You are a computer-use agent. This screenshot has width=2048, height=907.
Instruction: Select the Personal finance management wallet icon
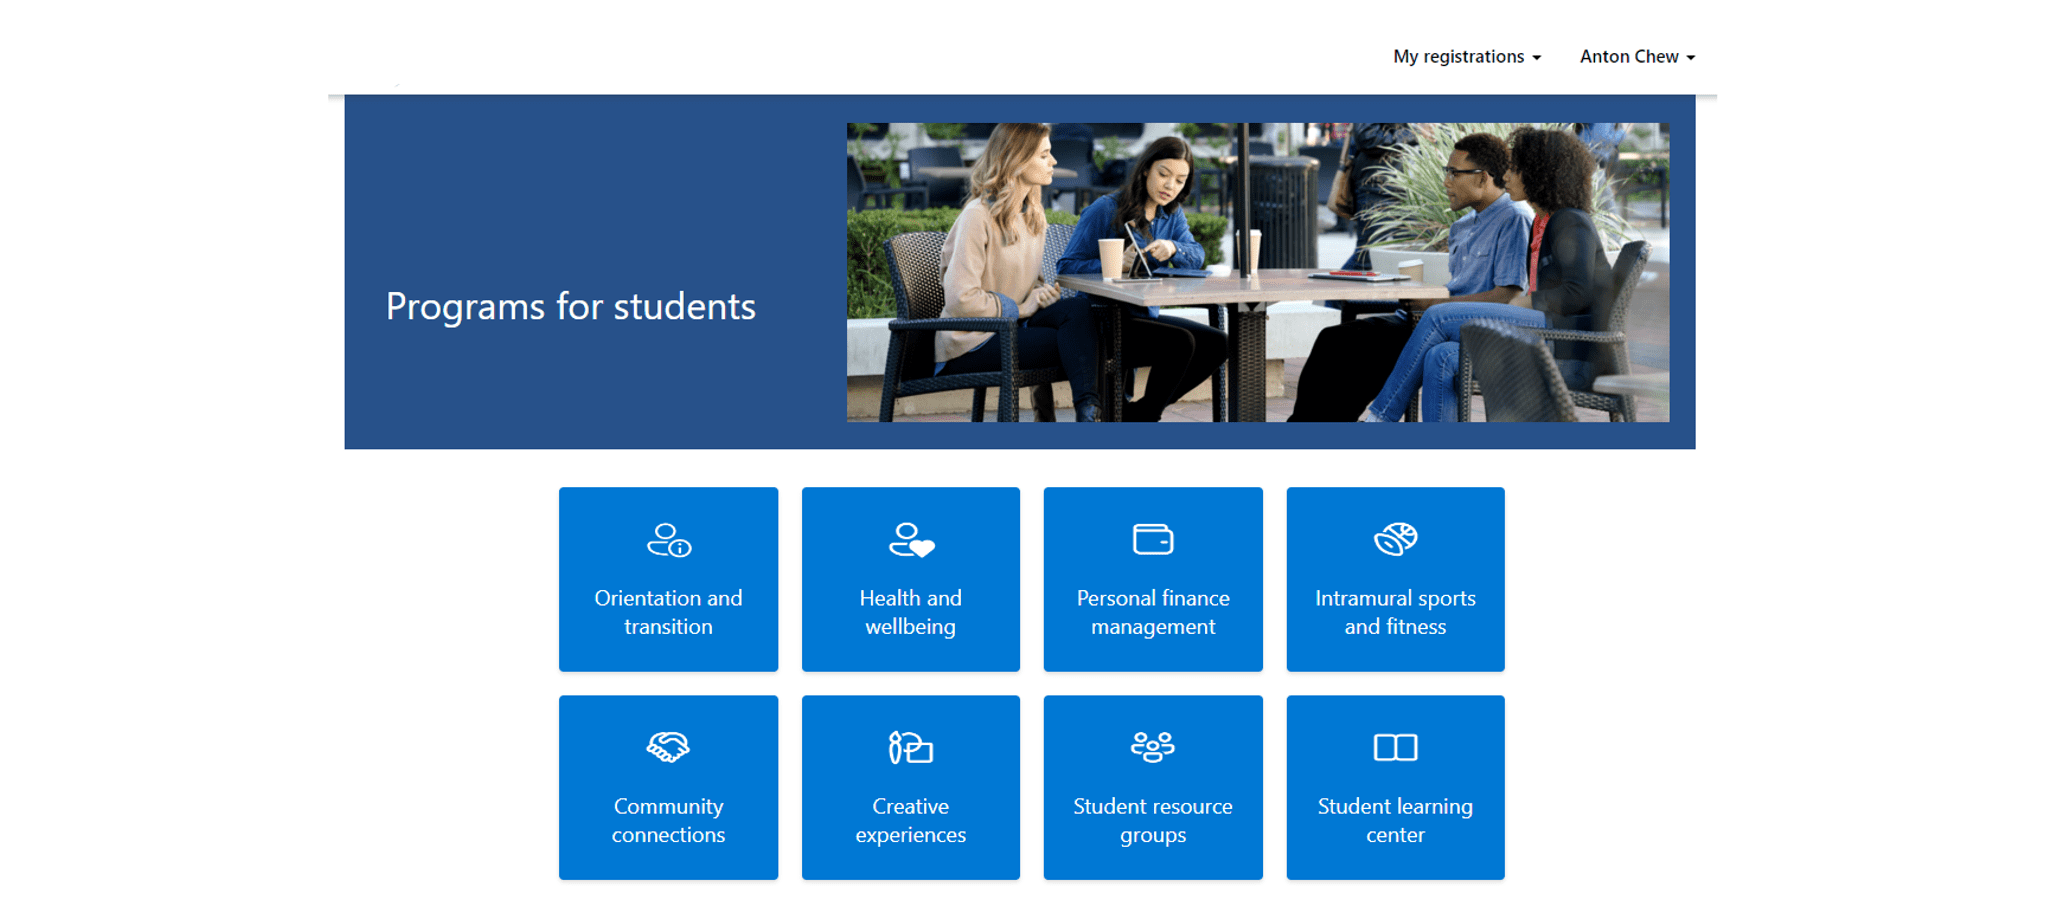(x=1152, y=540)
